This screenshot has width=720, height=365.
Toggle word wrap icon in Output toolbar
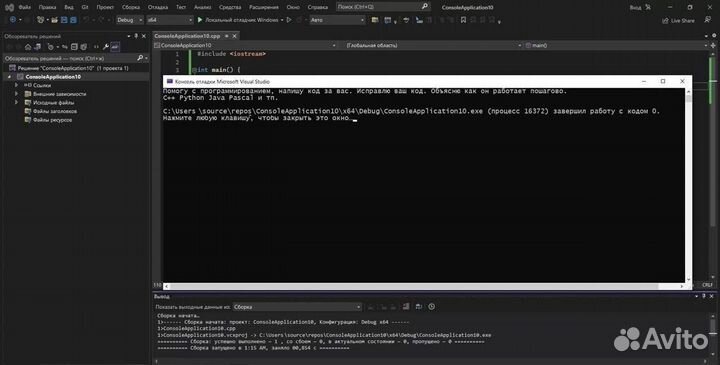419,307
